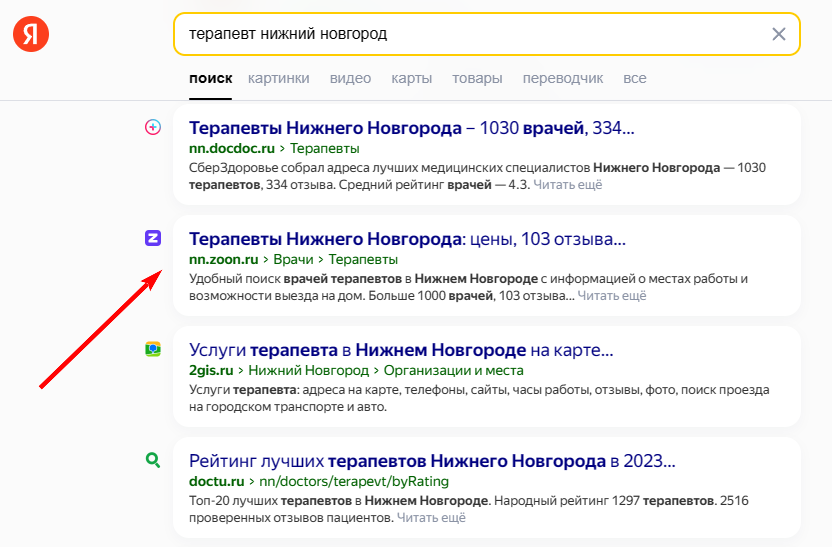Open the Терапевты breadcrumb under nn.zoon.ru
This screenshot has width=832, height=547.
[x=363, y=259]
